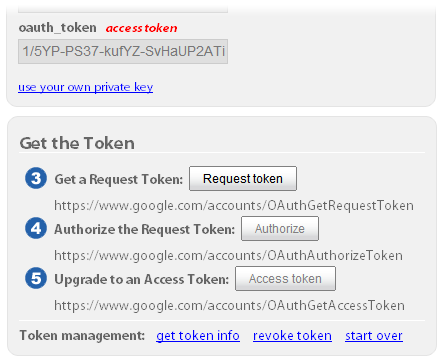Focus the oauth_token input field
Viewport: 440px width, 364px height.
123,51
